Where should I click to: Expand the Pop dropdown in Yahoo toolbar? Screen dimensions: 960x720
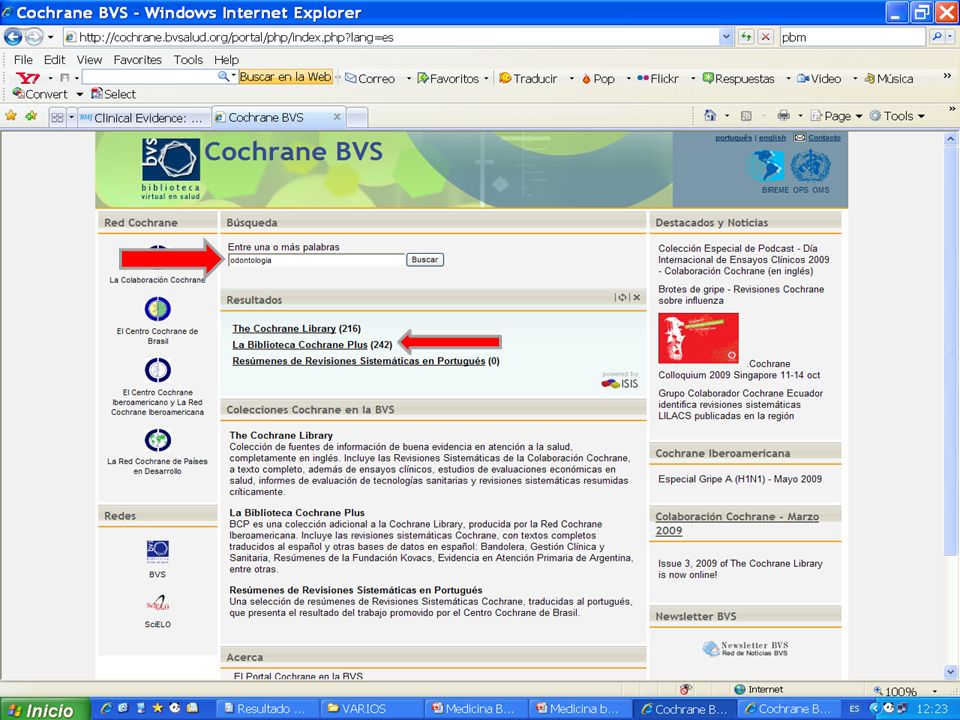(x=628, y=79)
